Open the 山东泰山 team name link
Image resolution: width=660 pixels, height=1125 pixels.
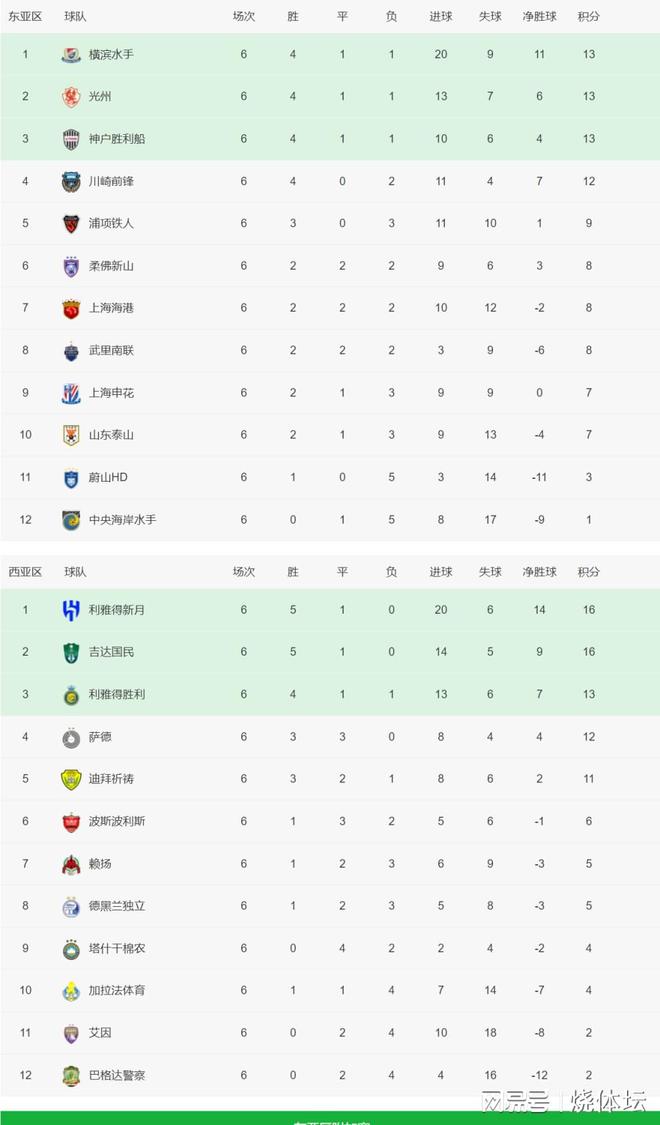pos(111,435)
